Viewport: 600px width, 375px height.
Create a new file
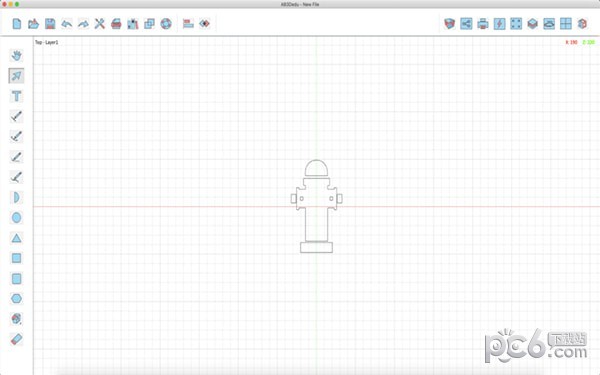pos(17,24)
